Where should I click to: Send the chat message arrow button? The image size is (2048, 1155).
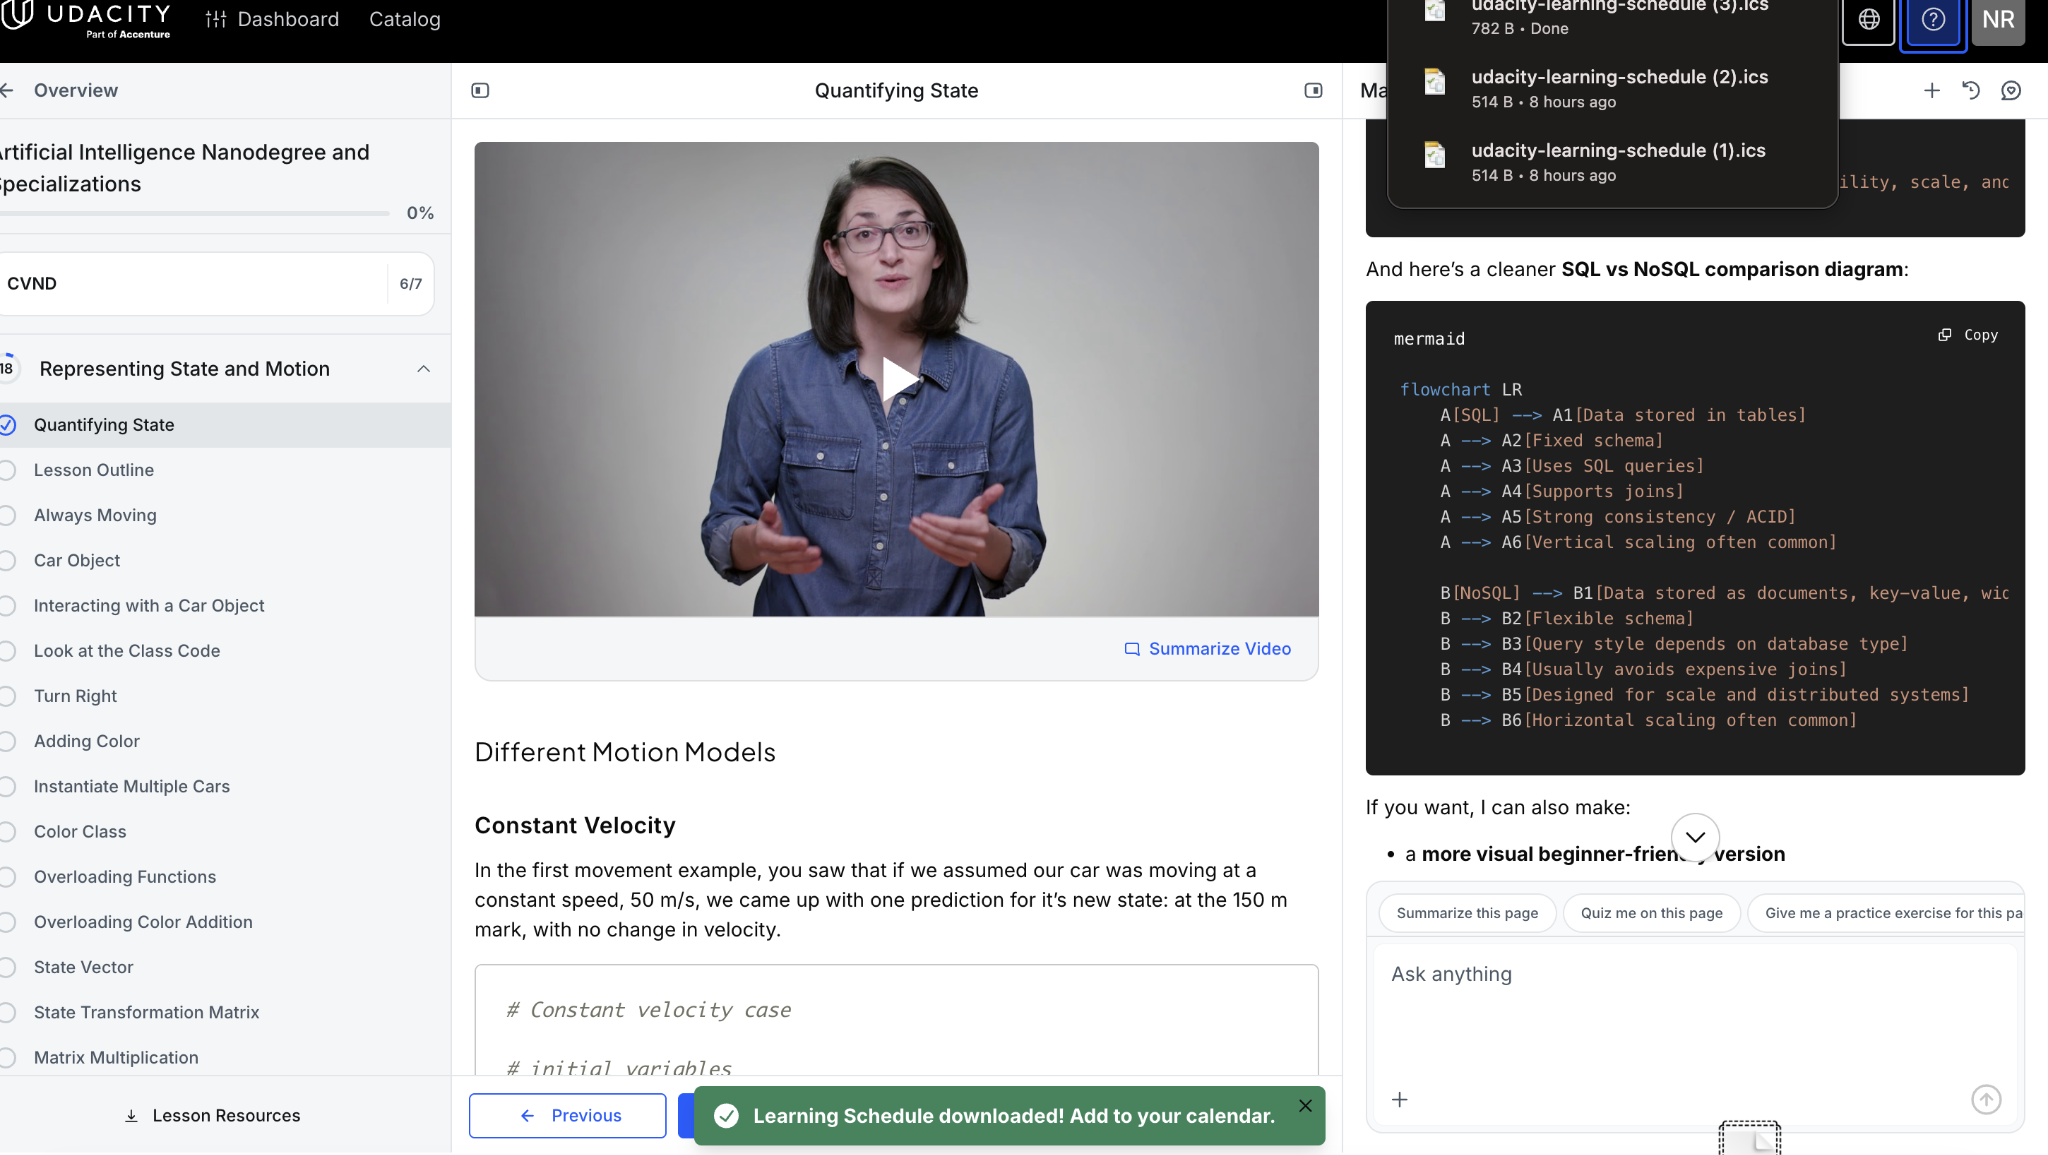[1986, 1100]
